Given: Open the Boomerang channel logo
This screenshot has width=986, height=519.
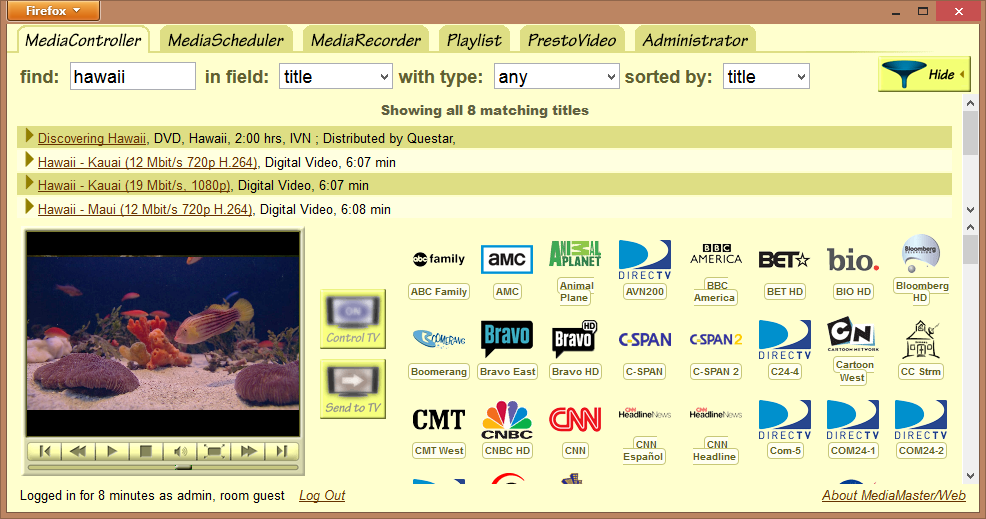Looking at the screenshot, I should [x=439, y=339].
